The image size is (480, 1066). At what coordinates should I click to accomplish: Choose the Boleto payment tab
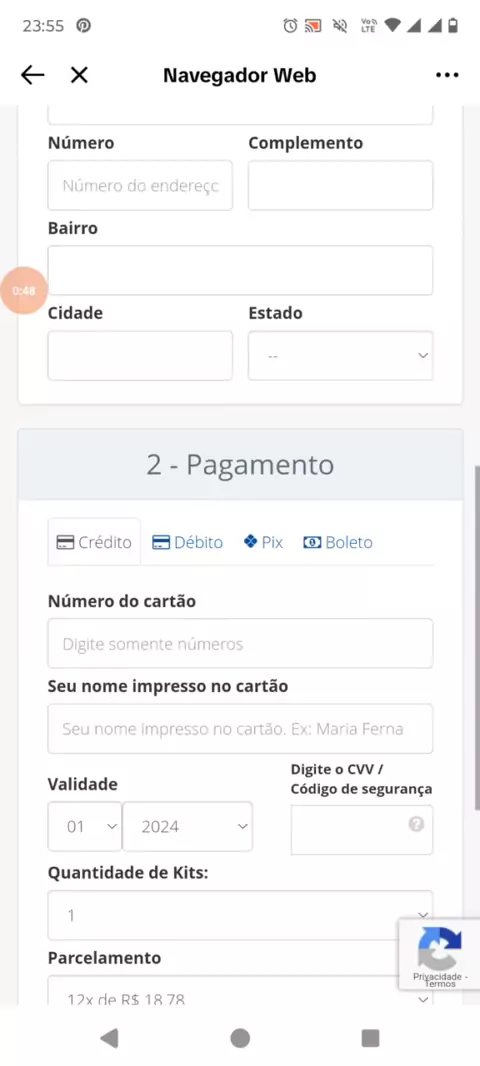[338, 543]
